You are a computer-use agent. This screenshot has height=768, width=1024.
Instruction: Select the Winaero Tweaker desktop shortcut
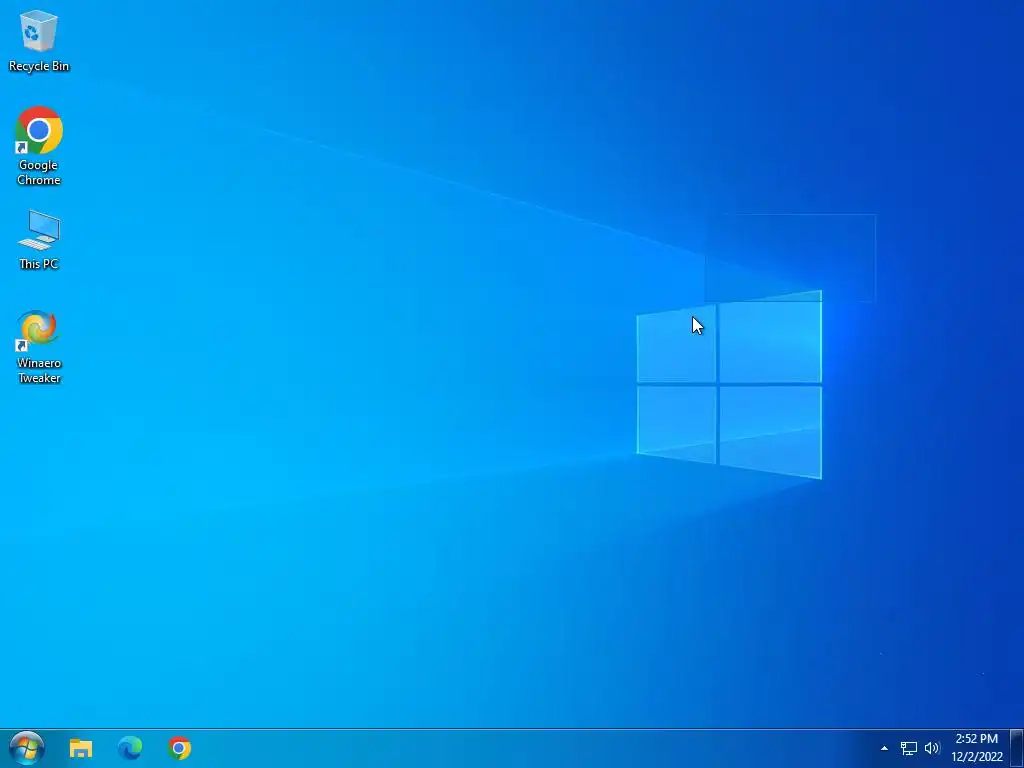[39, 347]
